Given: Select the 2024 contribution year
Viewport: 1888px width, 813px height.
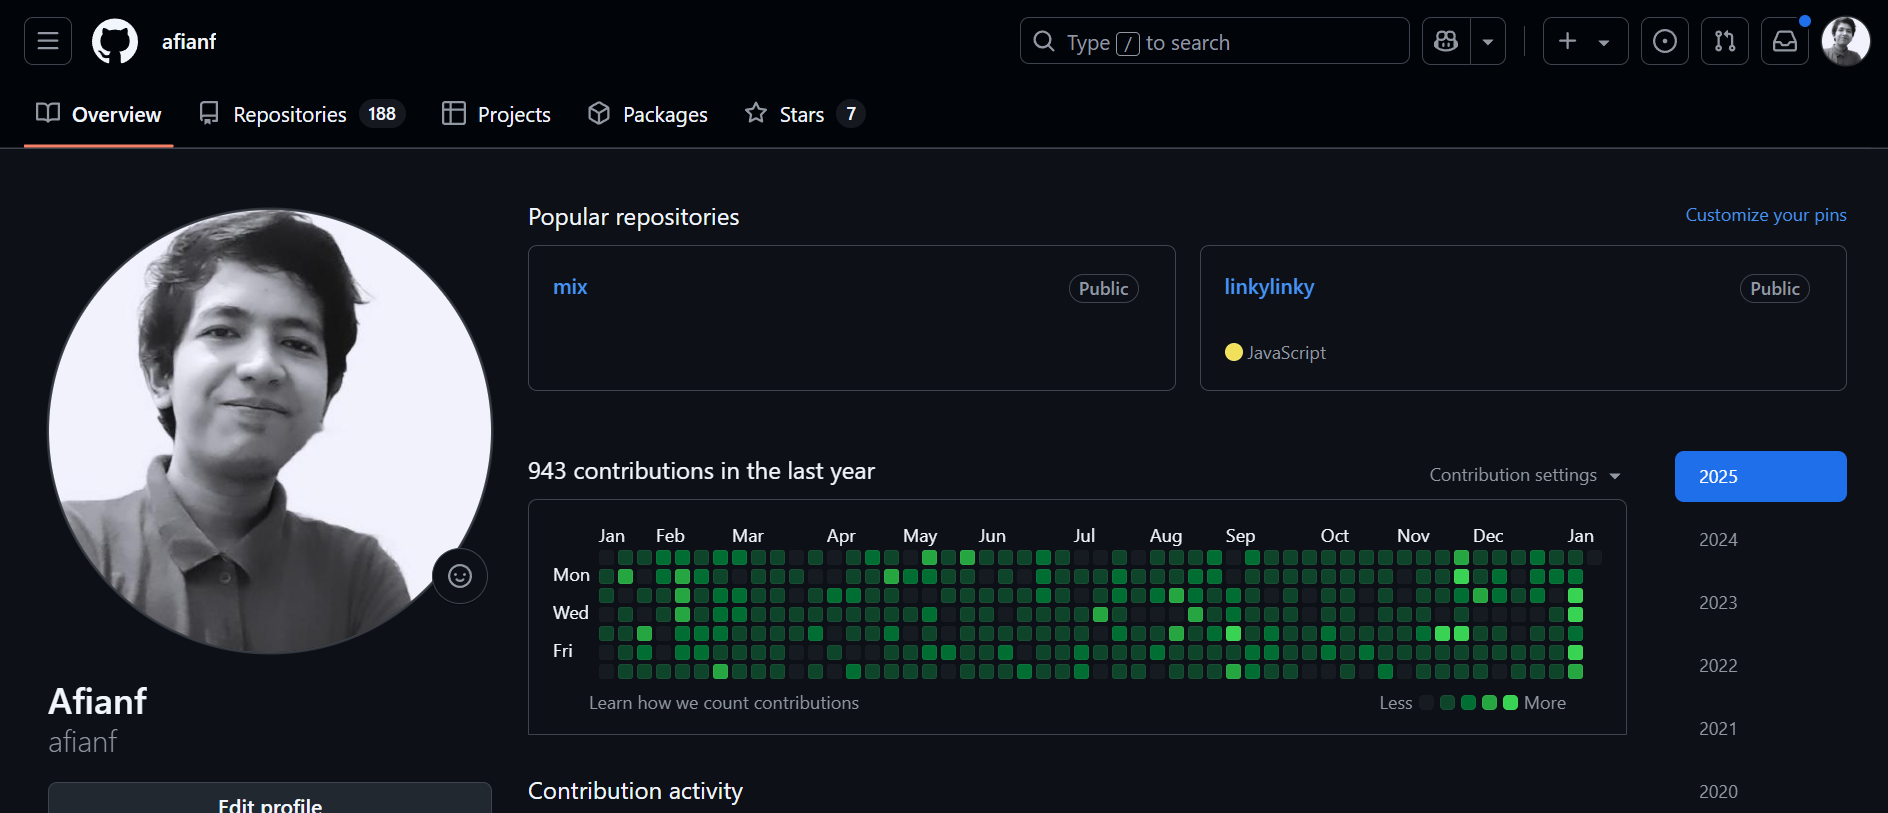Looking at the screenshot, I should [x=1718, y=540].
